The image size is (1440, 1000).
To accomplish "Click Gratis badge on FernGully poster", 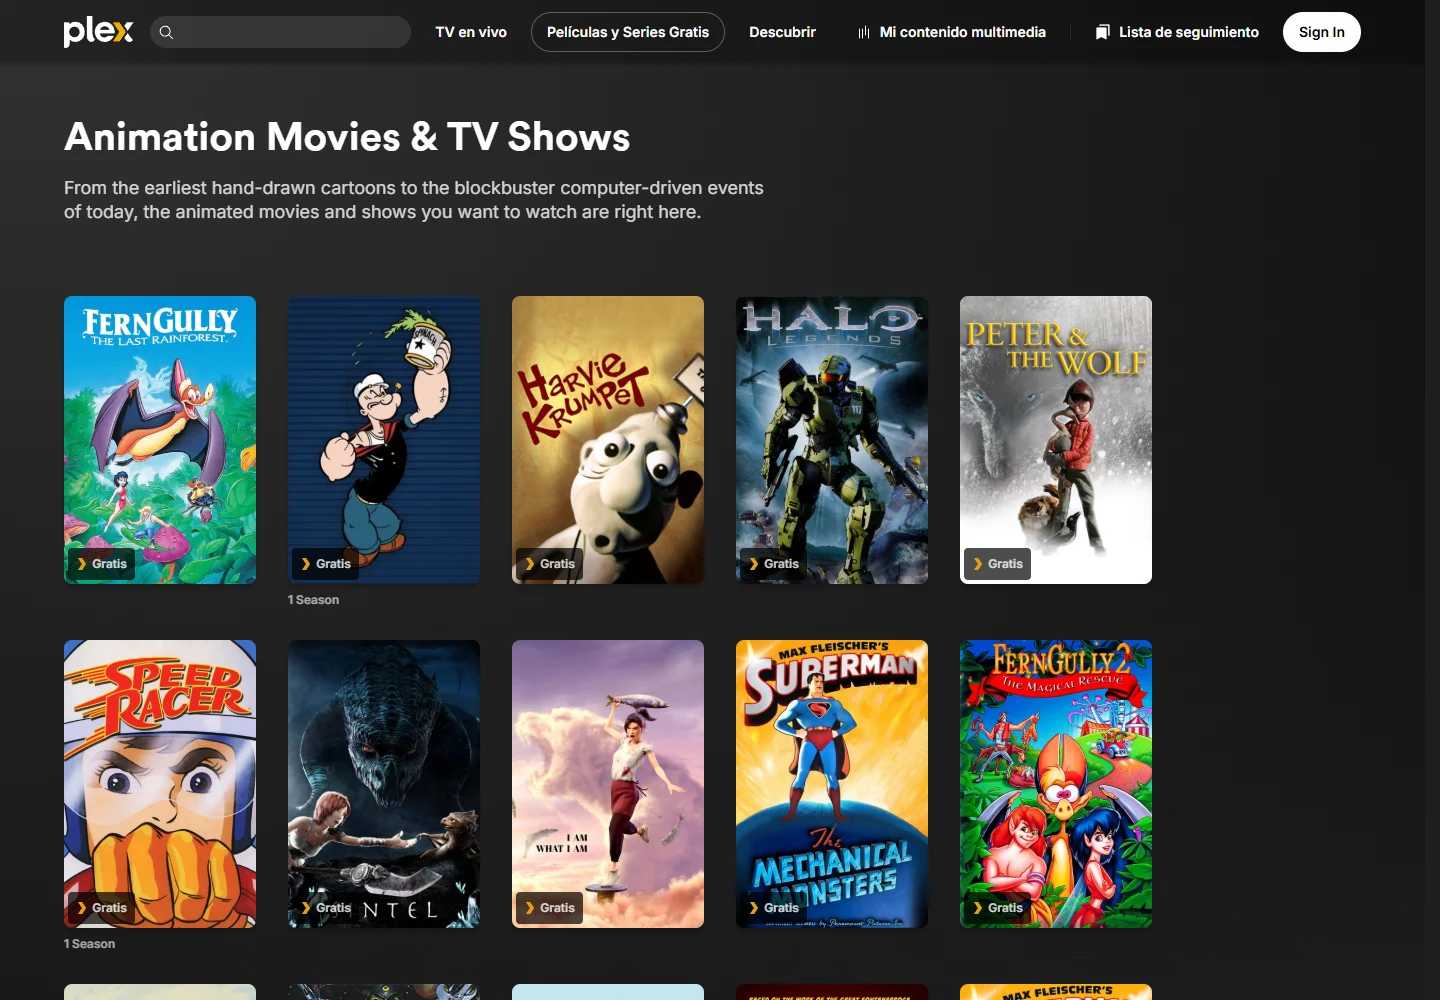I will tap(101, 564).
